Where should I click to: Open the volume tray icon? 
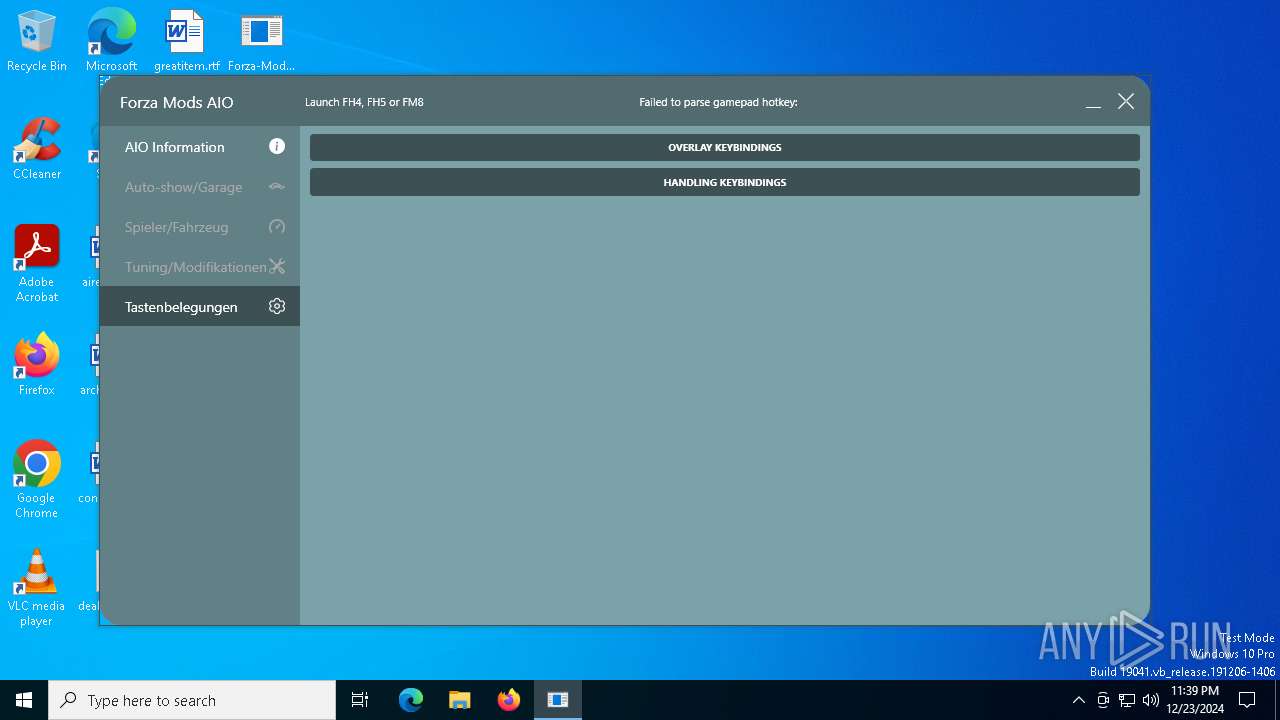click(x=1151, y=700)
